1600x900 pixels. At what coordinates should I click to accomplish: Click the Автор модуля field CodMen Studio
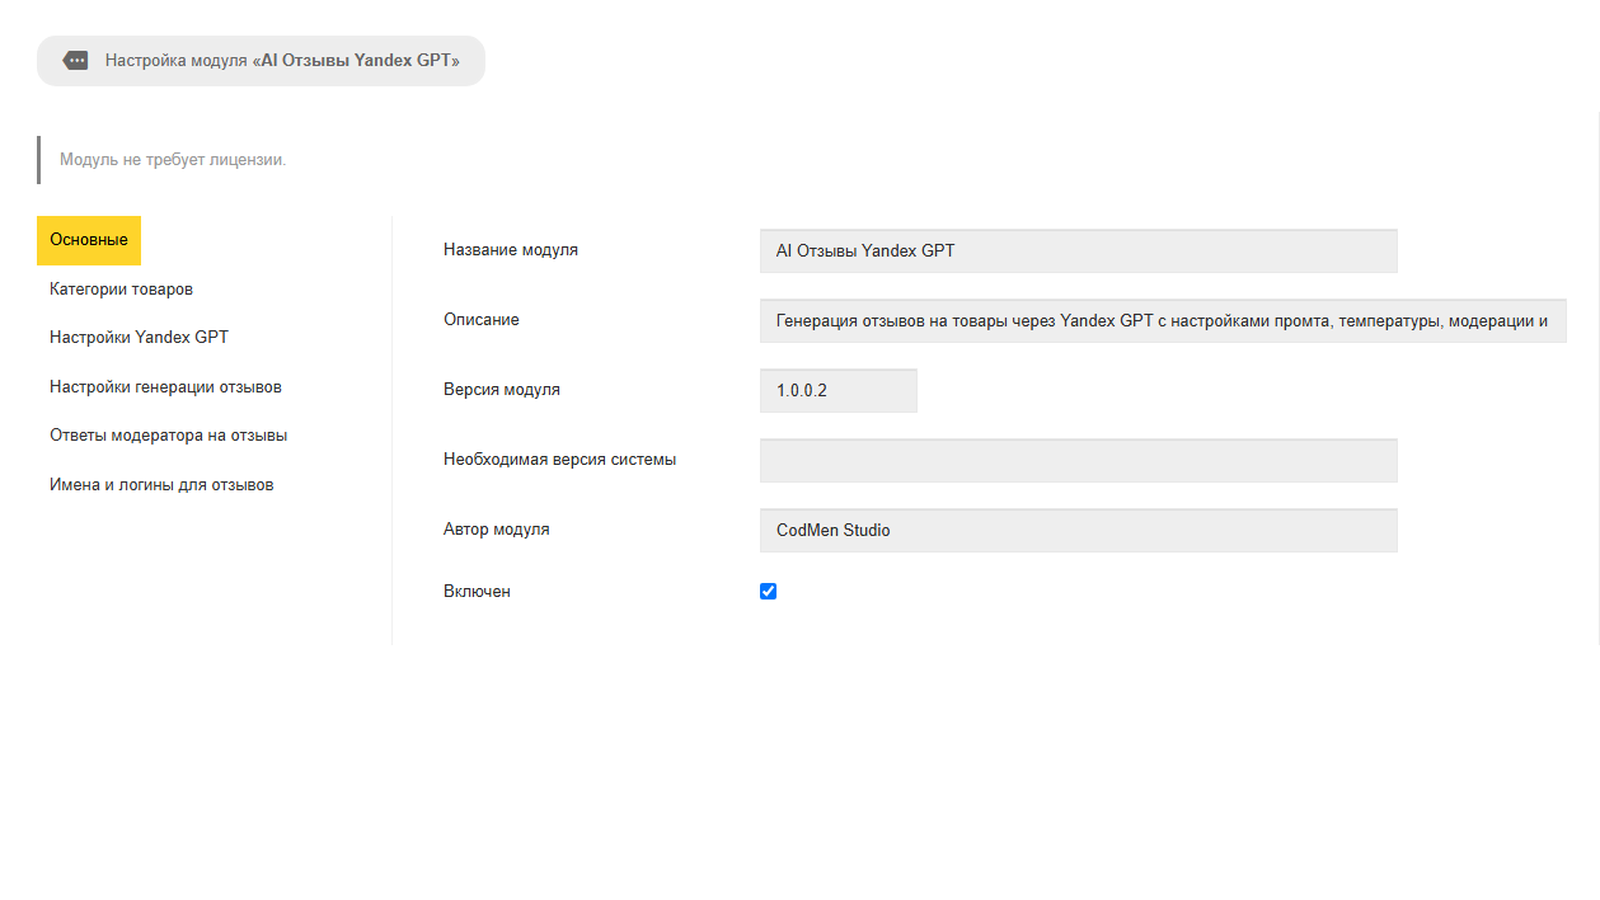1078,531
